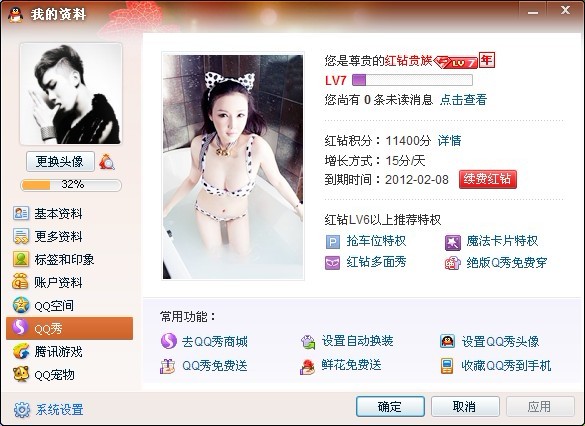Click the 详情 link next to 红钻积分
585x426 pixels.
449,141
